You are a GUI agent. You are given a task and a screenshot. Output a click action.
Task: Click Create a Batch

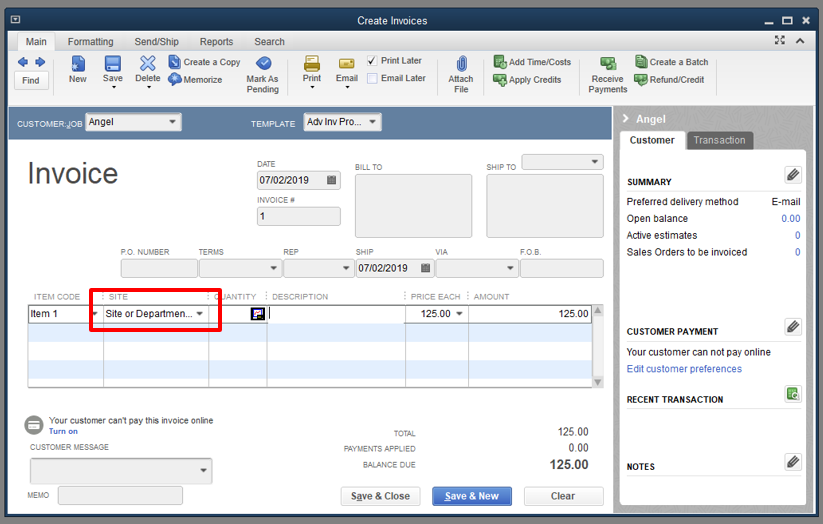(x=672, y=62)
